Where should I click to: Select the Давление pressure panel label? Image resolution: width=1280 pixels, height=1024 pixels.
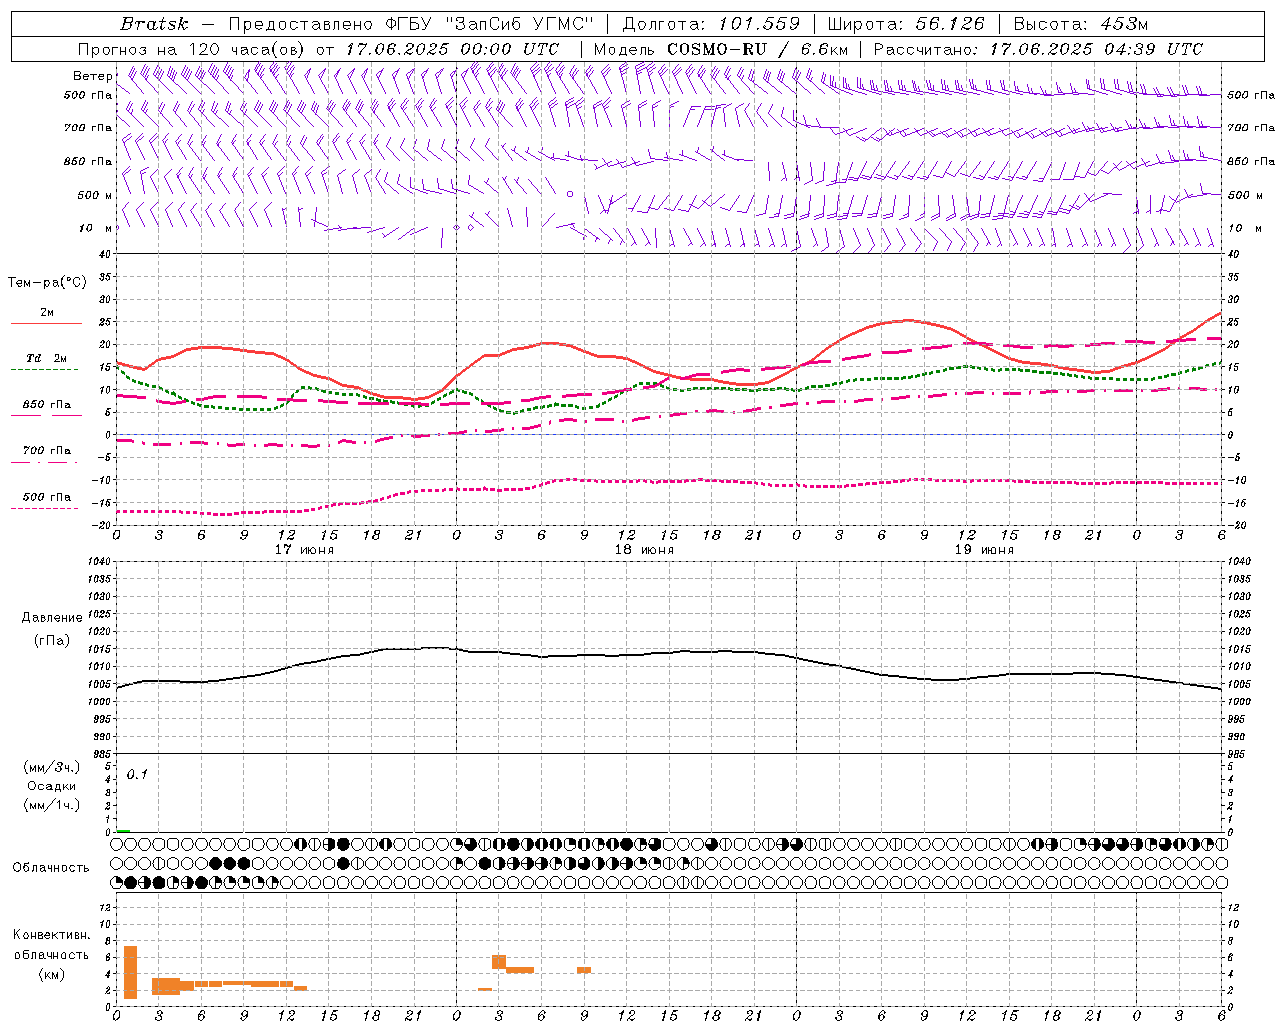point(52,618)
